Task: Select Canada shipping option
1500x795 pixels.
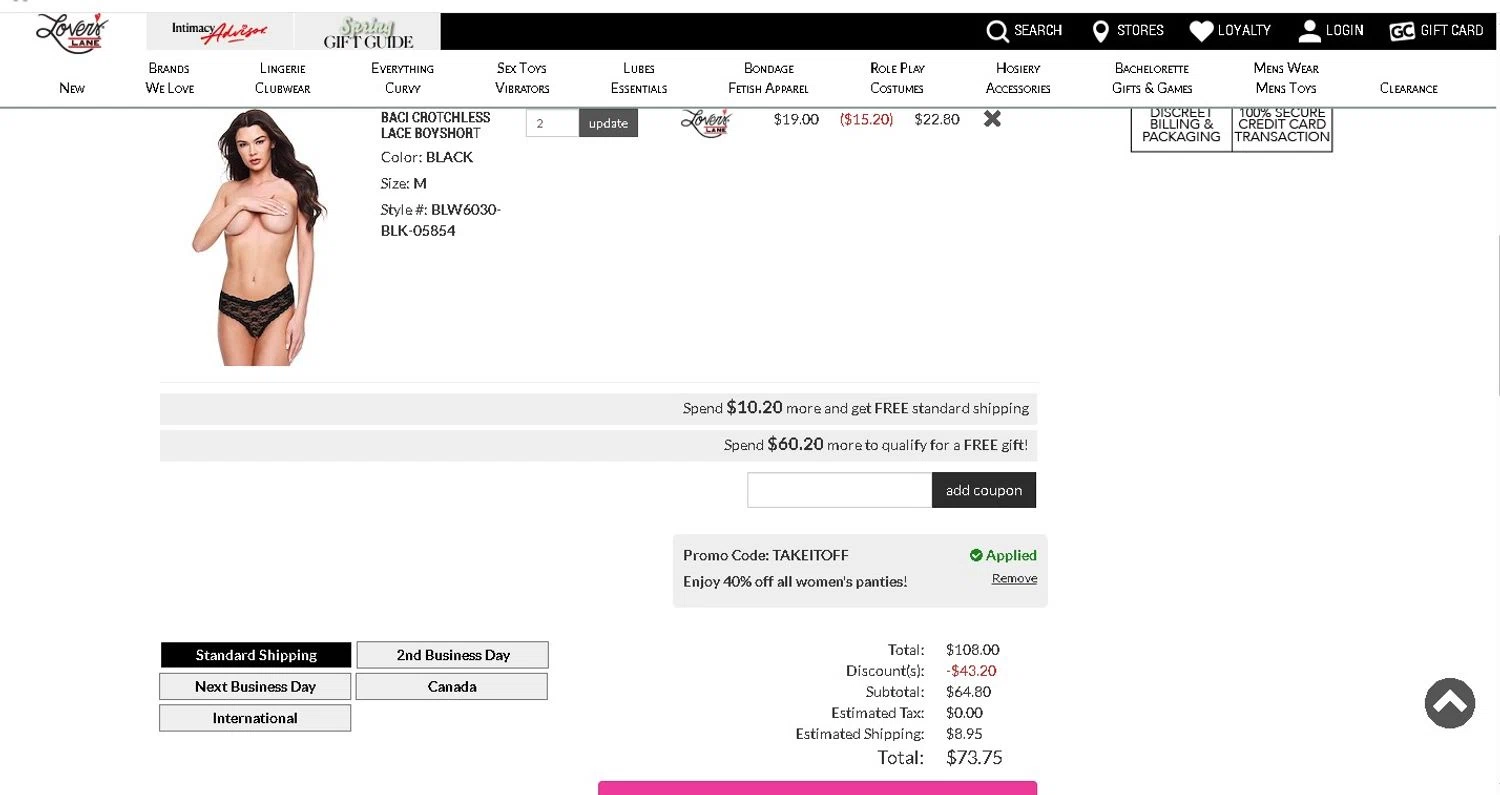Action: pyautogui.click(x=452, y=686)
